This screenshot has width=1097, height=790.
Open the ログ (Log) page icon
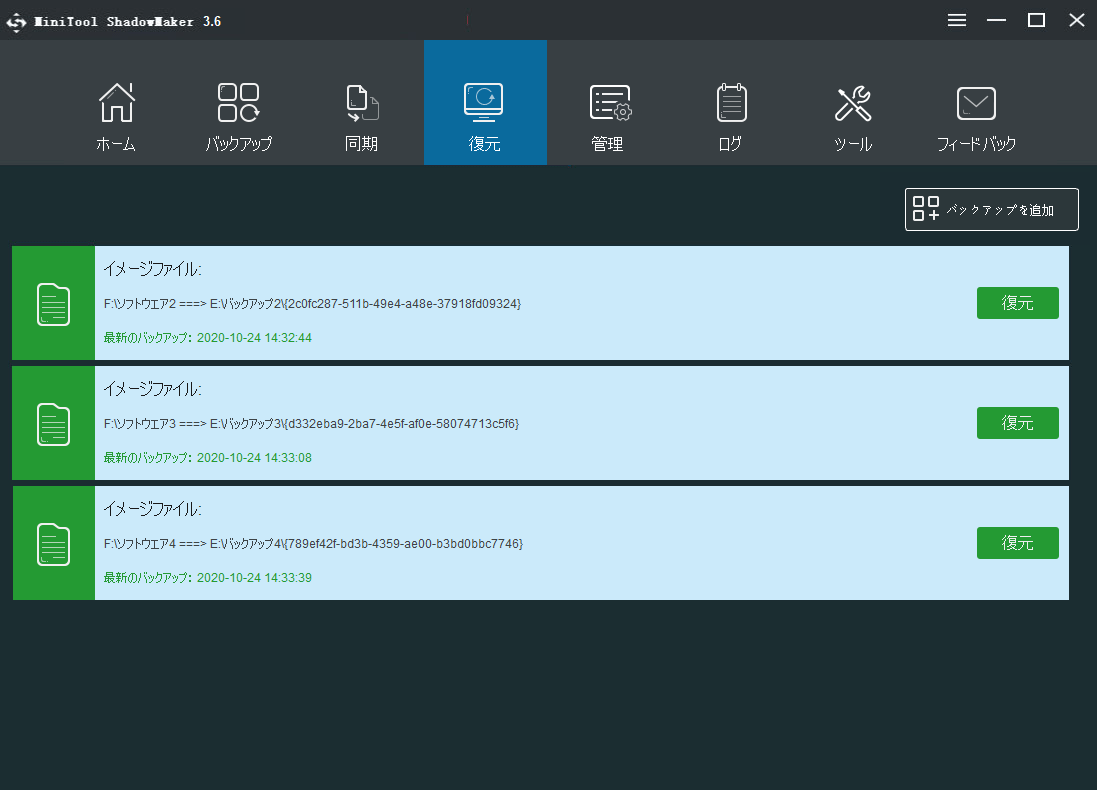(731, 103)
